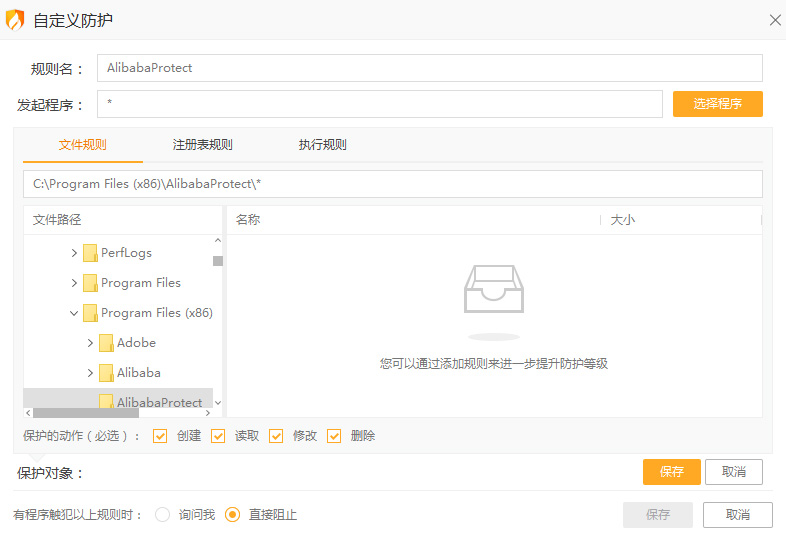Viewport: 786px width, 540px height.
Task: Select the 询问我 radio option
Action: pos(162,514)
